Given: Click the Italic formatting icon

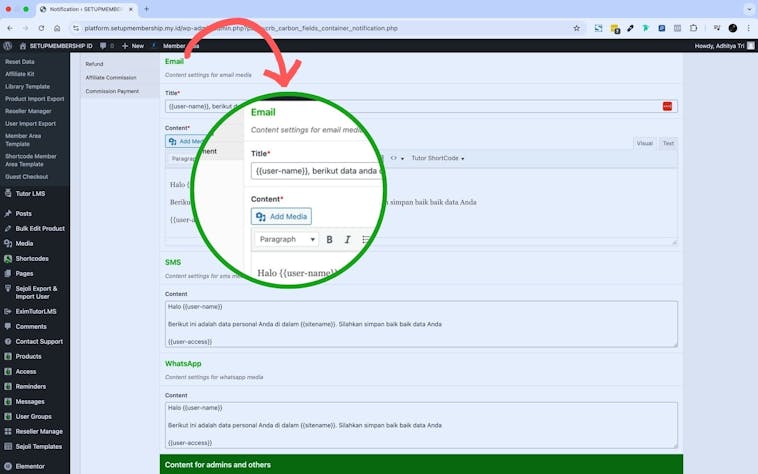Looking at the screenshot, I should pos(347,239).
